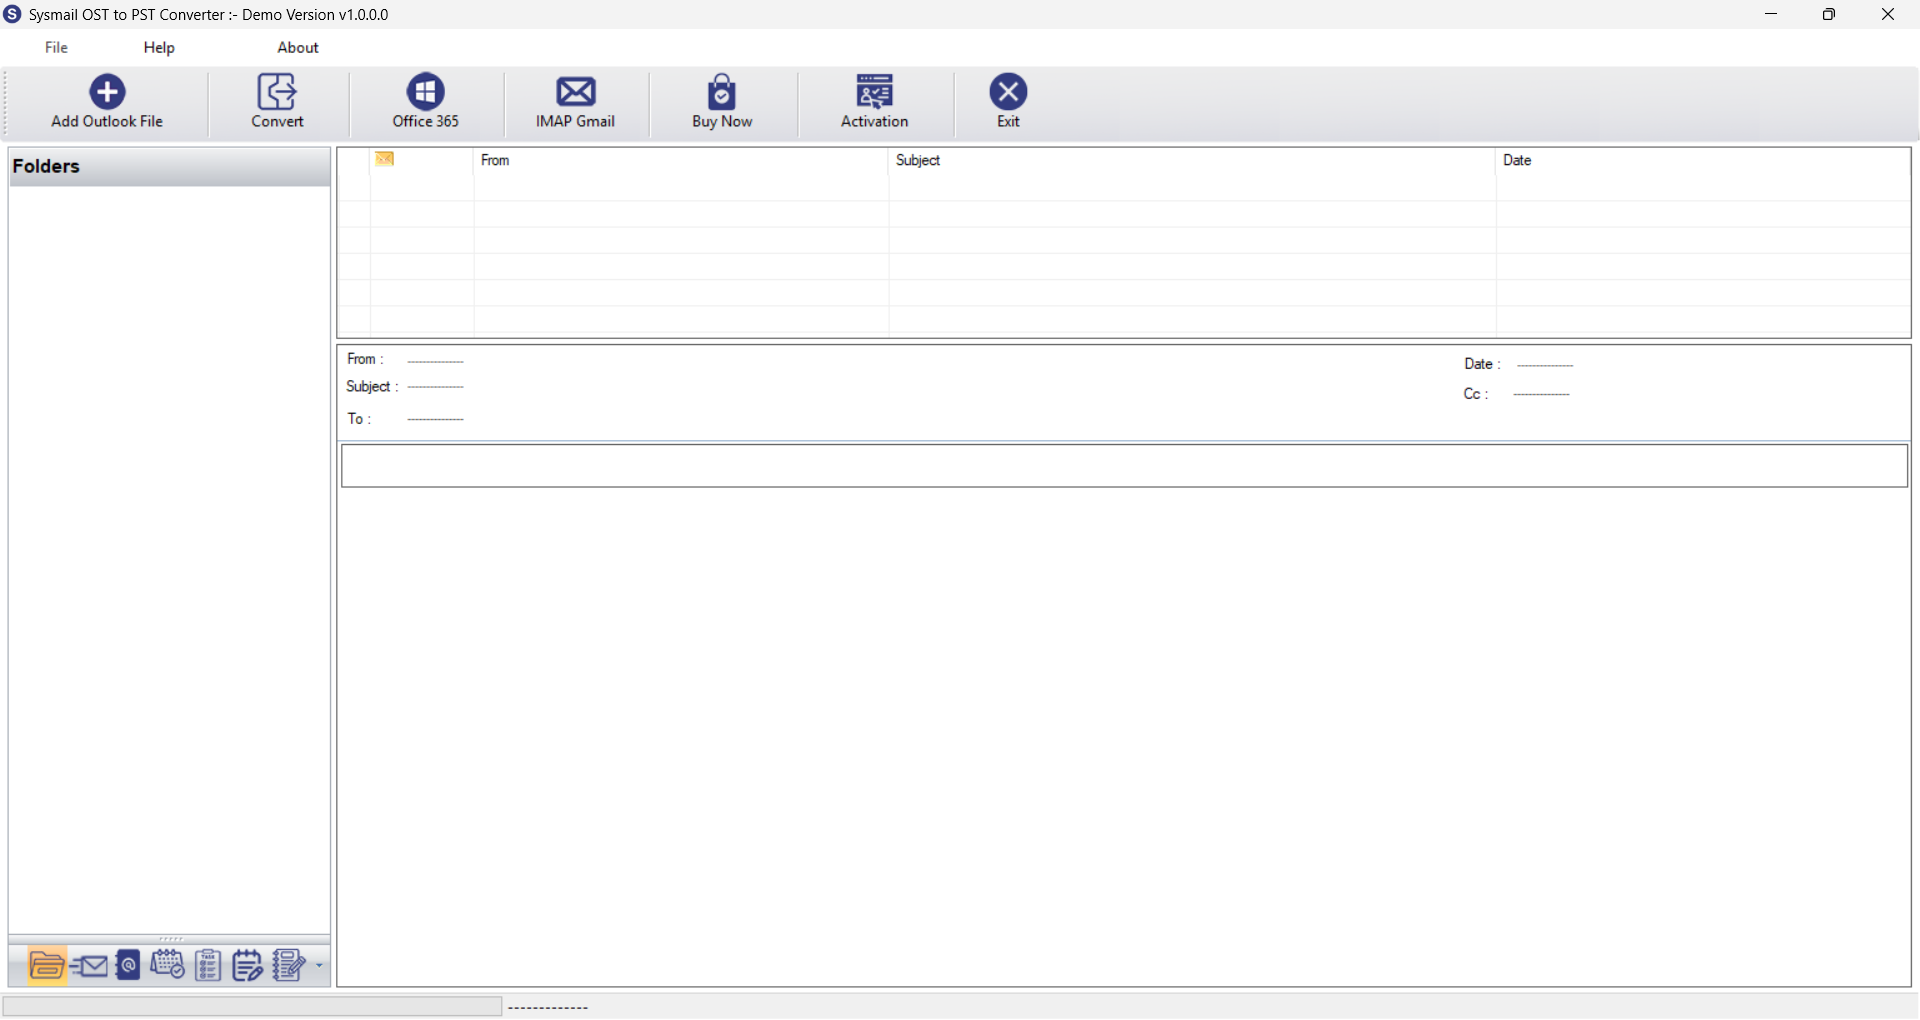The width and height of the screenshot is (1920, 1020).
Task: Switch to the mail envelope view icon
Action: point(89,966)
